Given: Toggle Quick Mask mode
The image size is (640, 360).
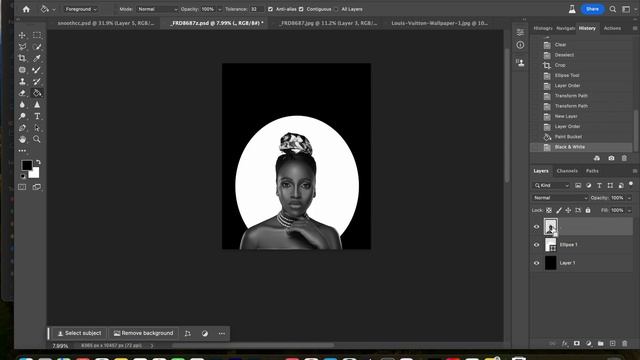Looking at the screenshot, I should pos(22,187).
